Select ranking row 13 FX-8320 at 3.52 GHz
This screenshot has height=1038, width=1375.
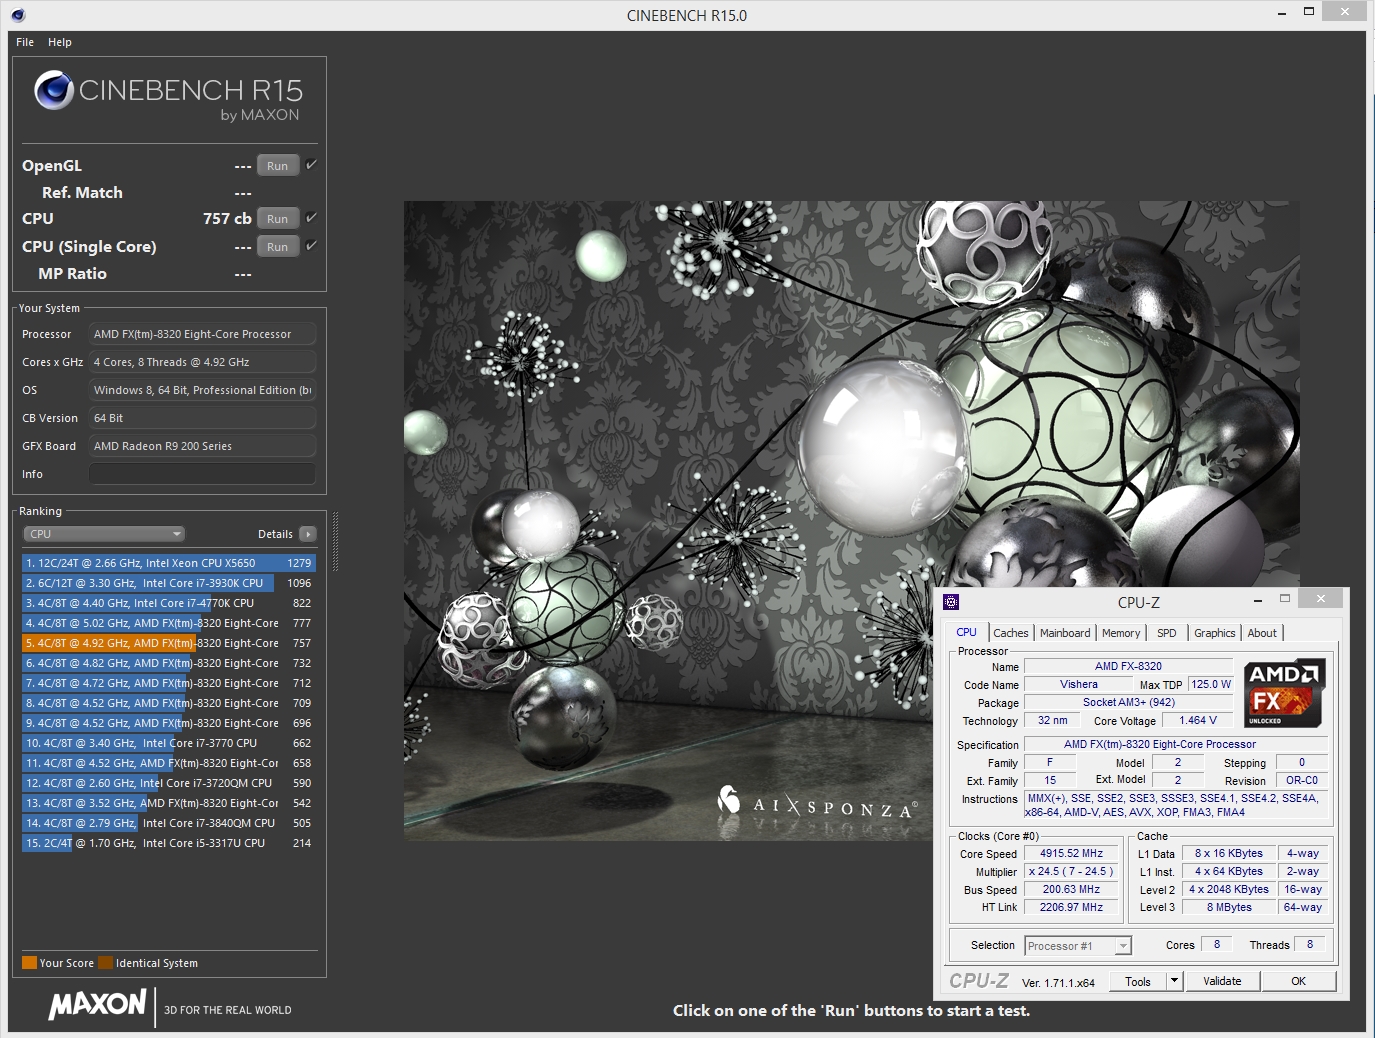168,803
